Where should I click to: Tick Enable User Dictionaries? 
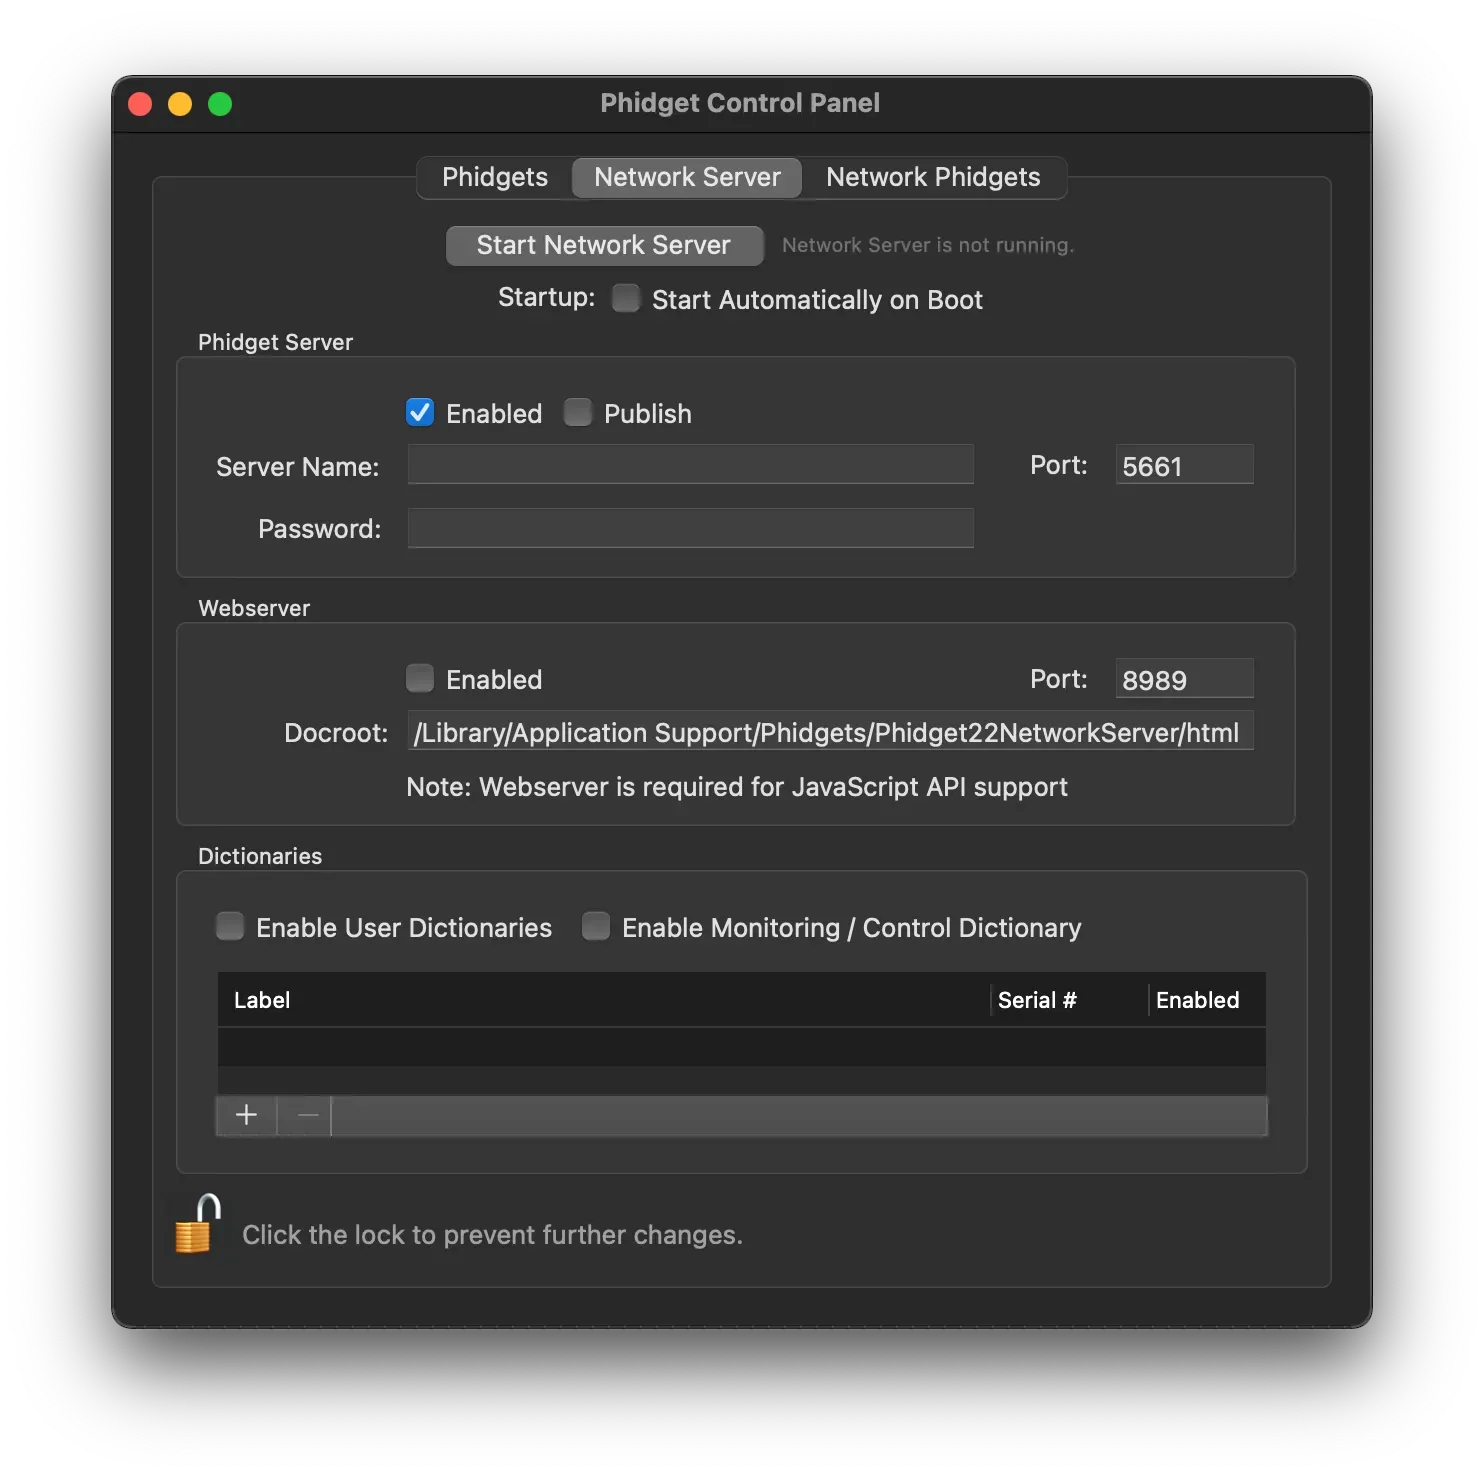[230, 926]
